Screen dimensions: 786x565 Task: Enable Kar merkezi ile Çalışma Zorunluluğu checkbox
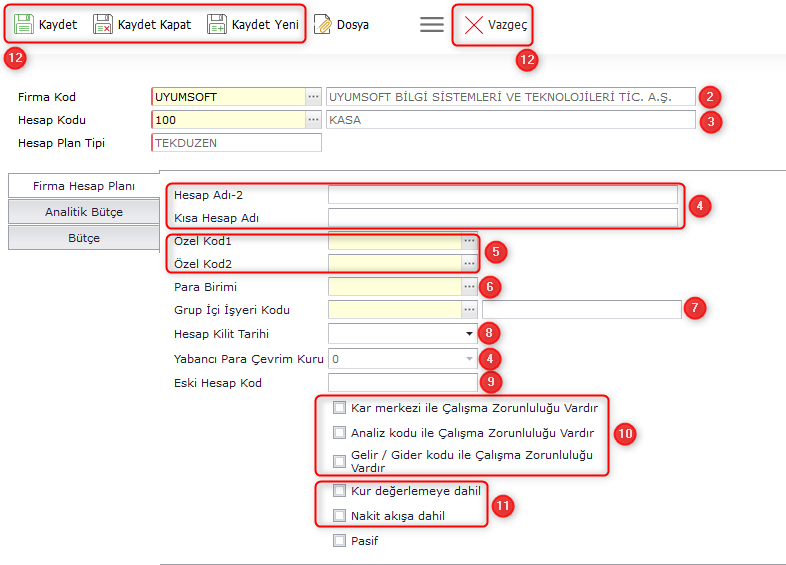pyautogui.click(x=340, y=408)
